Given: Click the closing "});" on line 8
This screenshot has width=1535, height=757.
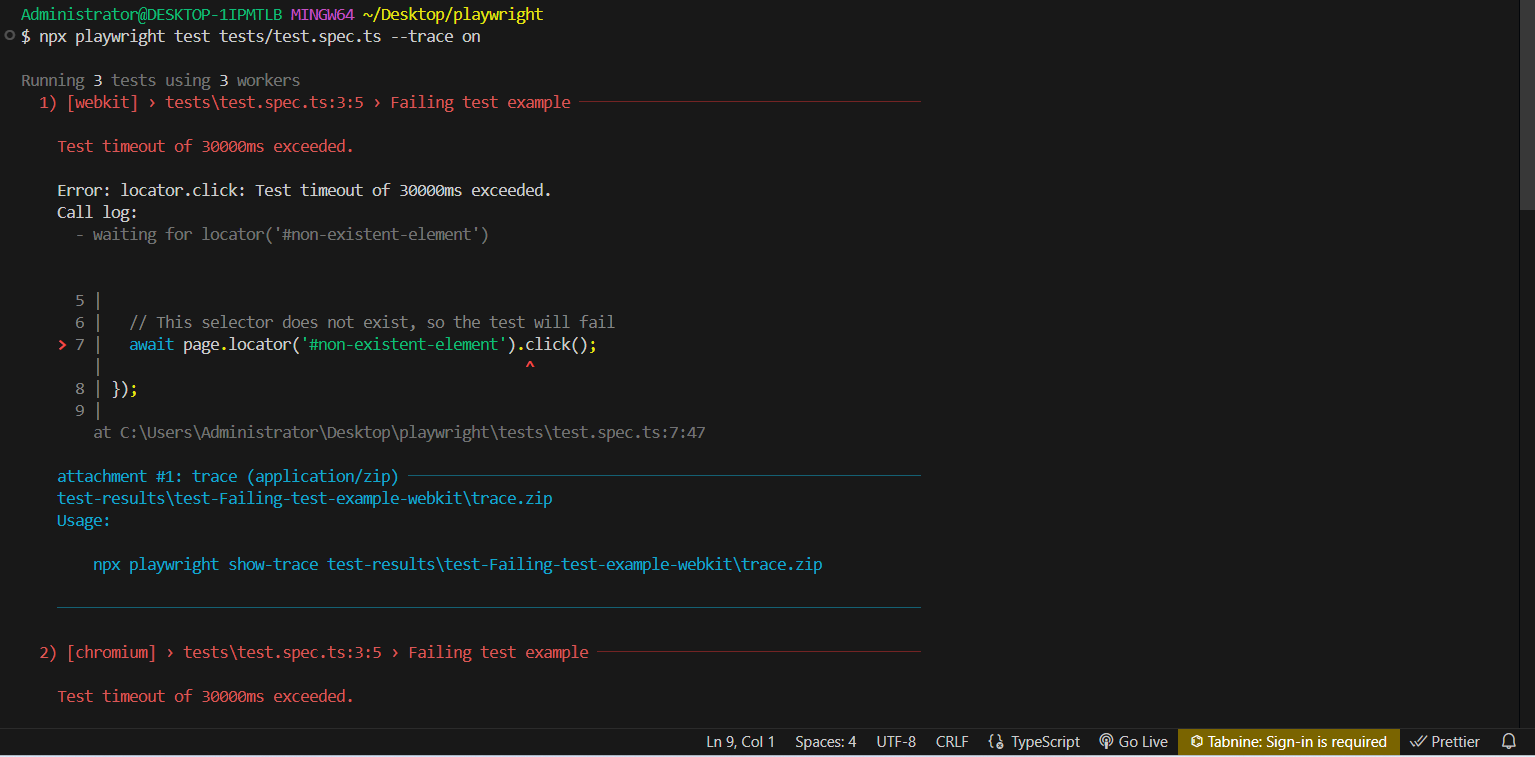Looking at the screenshot, I should pos(124,388).
